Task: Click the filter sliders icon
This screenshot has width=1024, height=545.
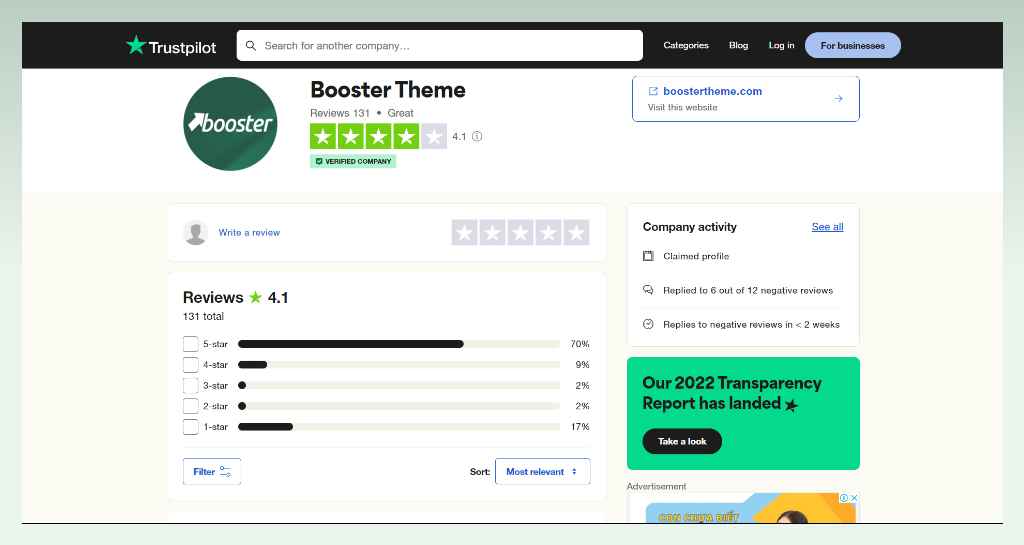Action: (225, 471)
